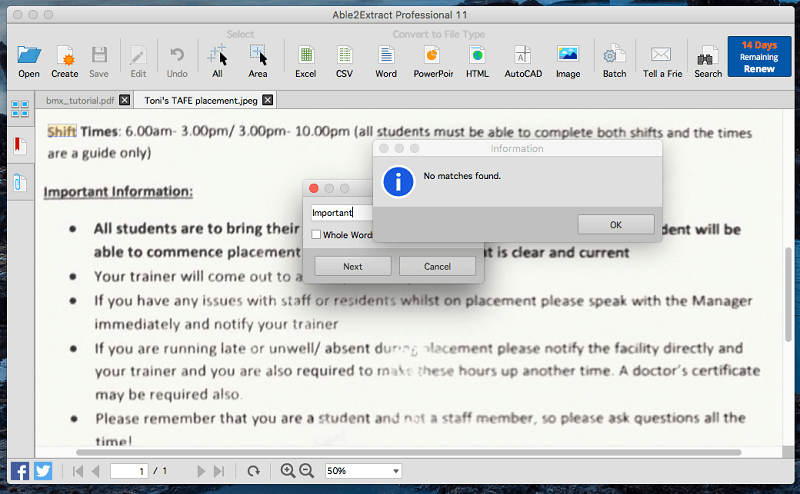Close Toni's TAFE placement.jpeg tab
The height and width of the screenshot is (494, 800).
[x=267, y=100]
